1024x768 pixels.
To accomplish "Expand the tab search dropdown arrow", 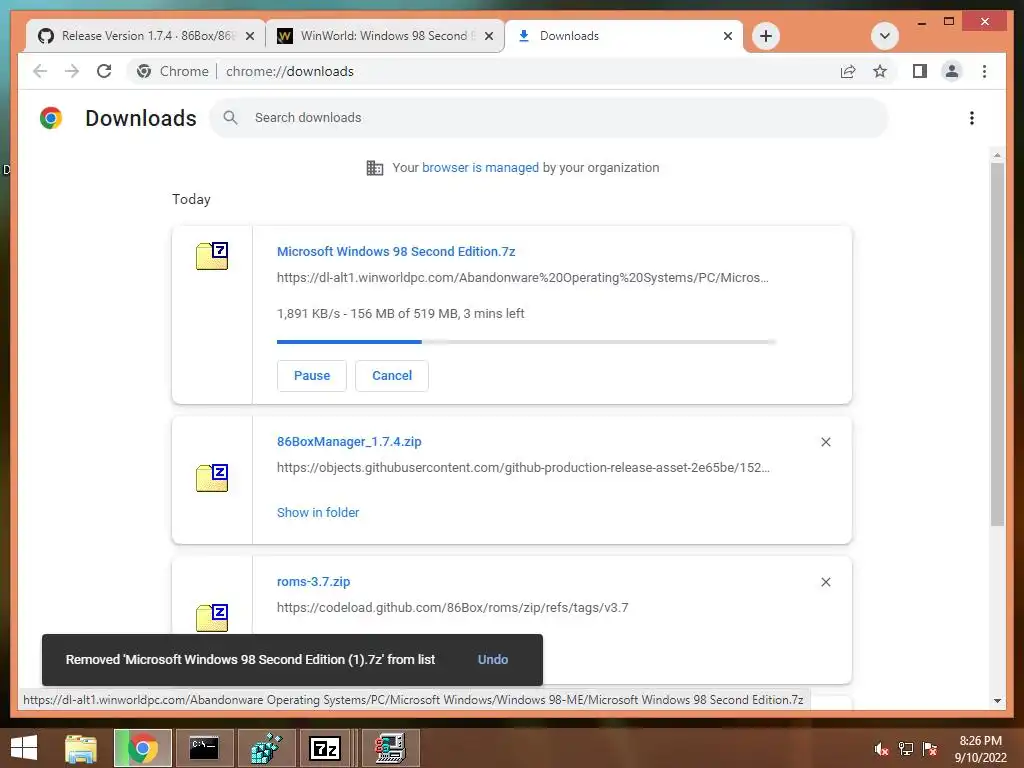I will (x=885, y=36).
